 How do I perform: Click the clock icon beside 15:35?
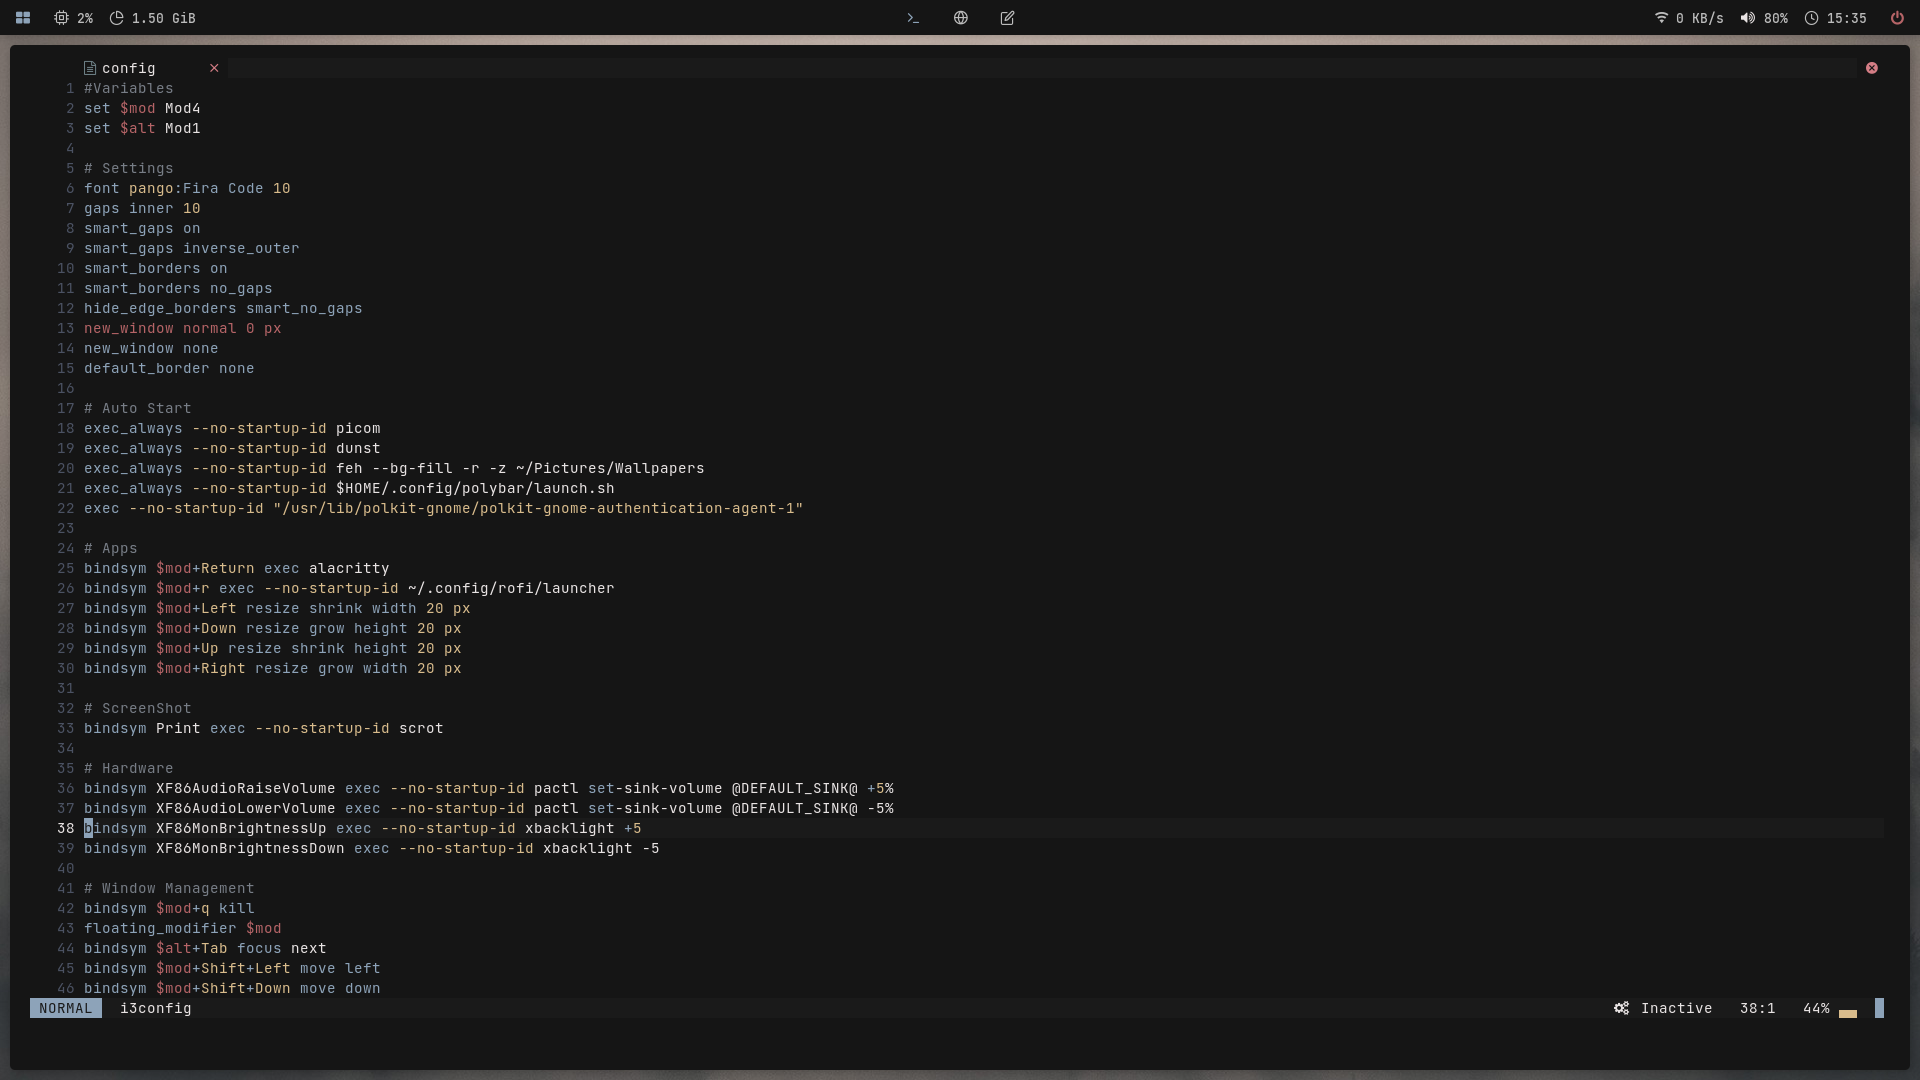point(1811,18)
